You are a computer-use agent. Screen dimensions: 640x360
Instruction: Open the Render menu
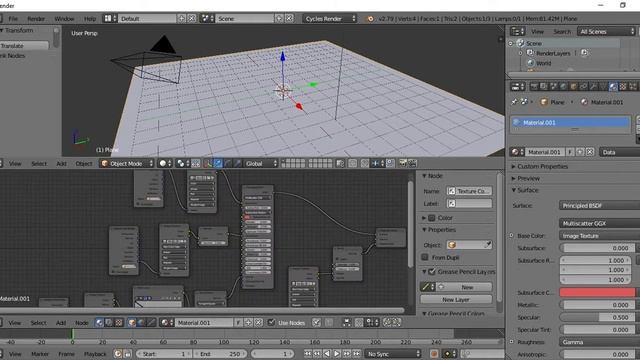(36, 18)
